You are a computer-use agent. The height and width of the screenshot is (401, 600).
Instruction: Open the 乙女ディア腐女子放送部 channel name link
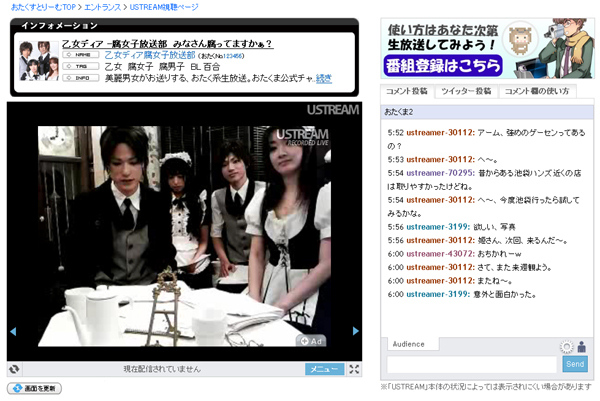tap(152, 55)
